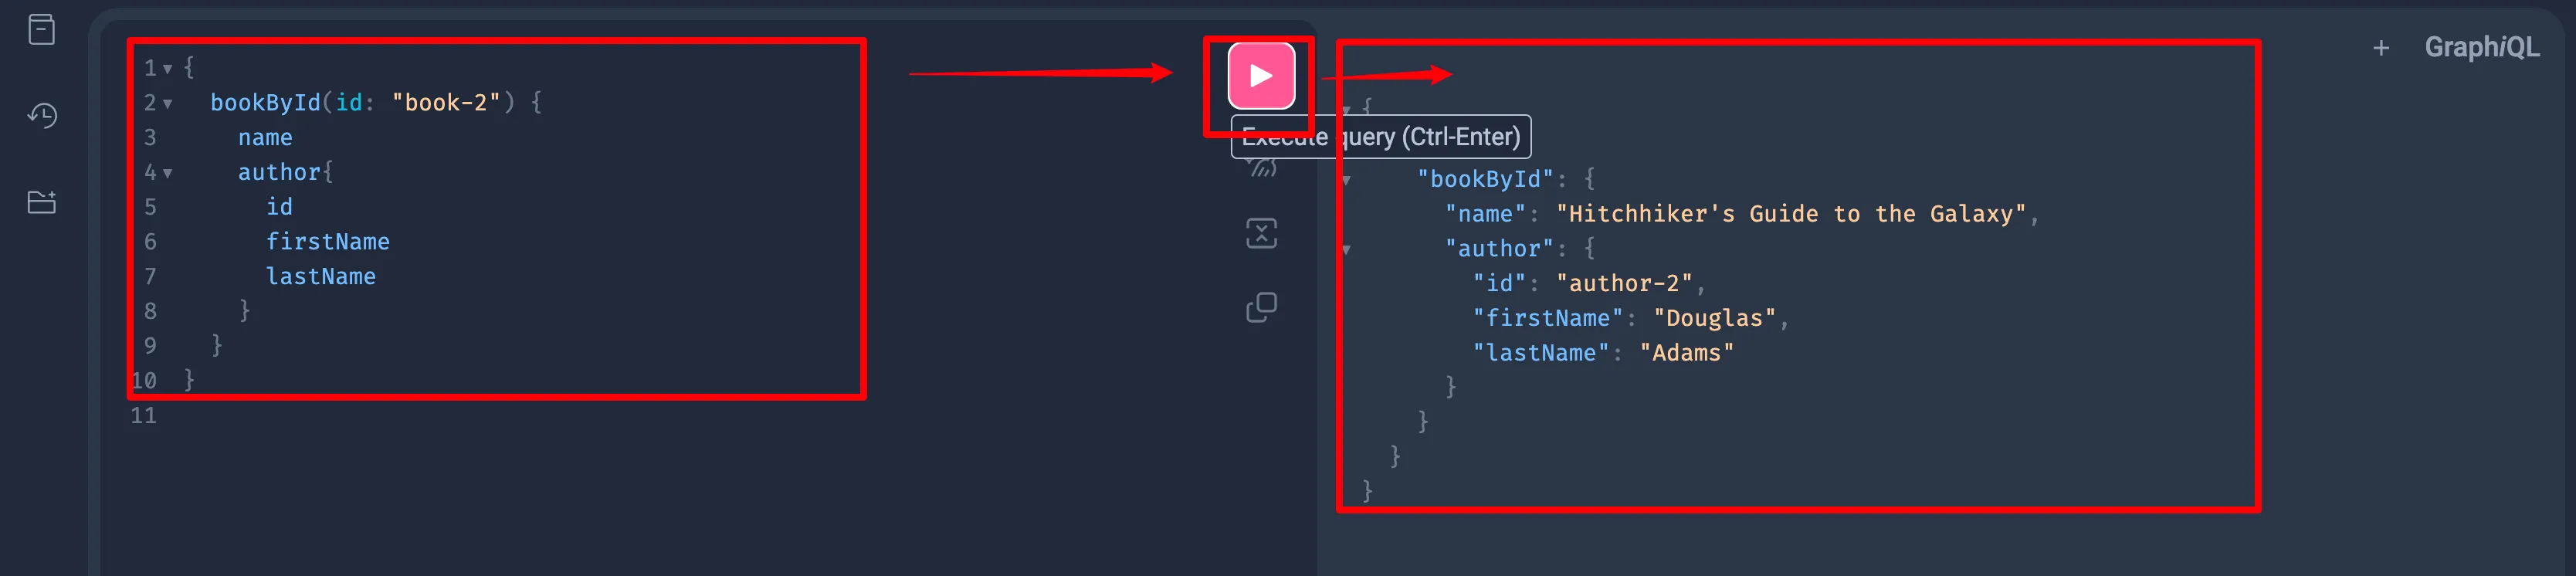Click the lastName field on line 7
Viewport: 2576px width, 576px height.
point(321,277)
